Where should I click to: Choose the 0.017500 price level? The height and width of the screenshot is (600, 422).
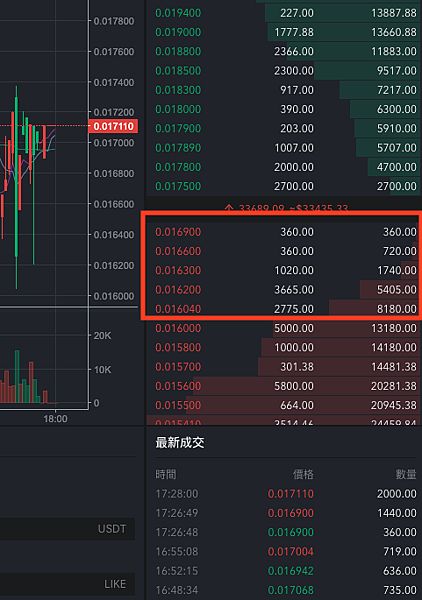pyautogui.click(x=178, y=186)
